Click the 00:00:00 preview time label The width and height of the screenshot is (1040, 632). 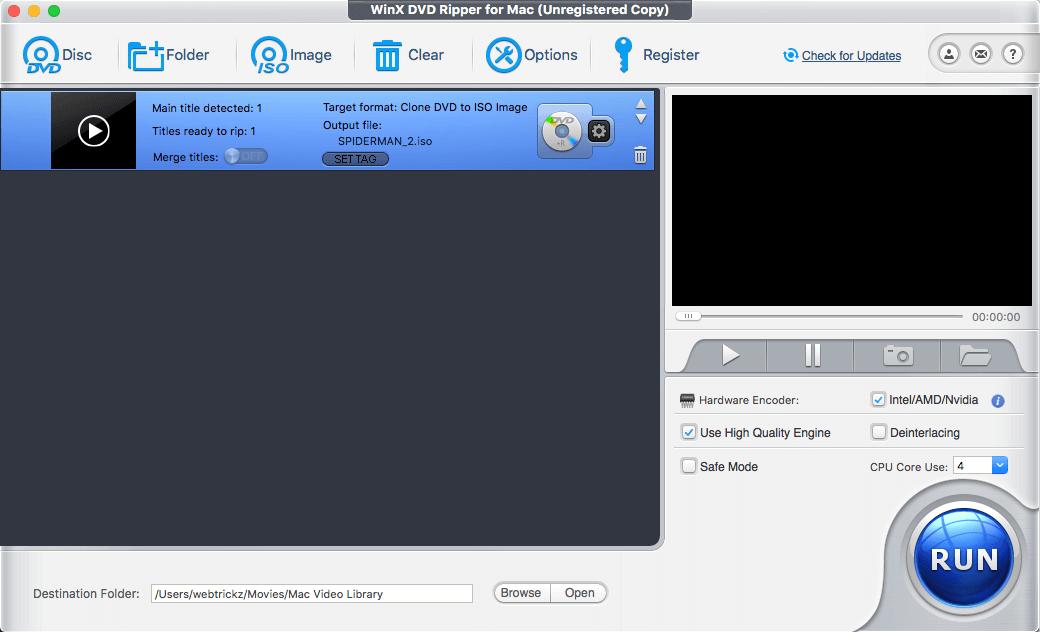point(996,317)
